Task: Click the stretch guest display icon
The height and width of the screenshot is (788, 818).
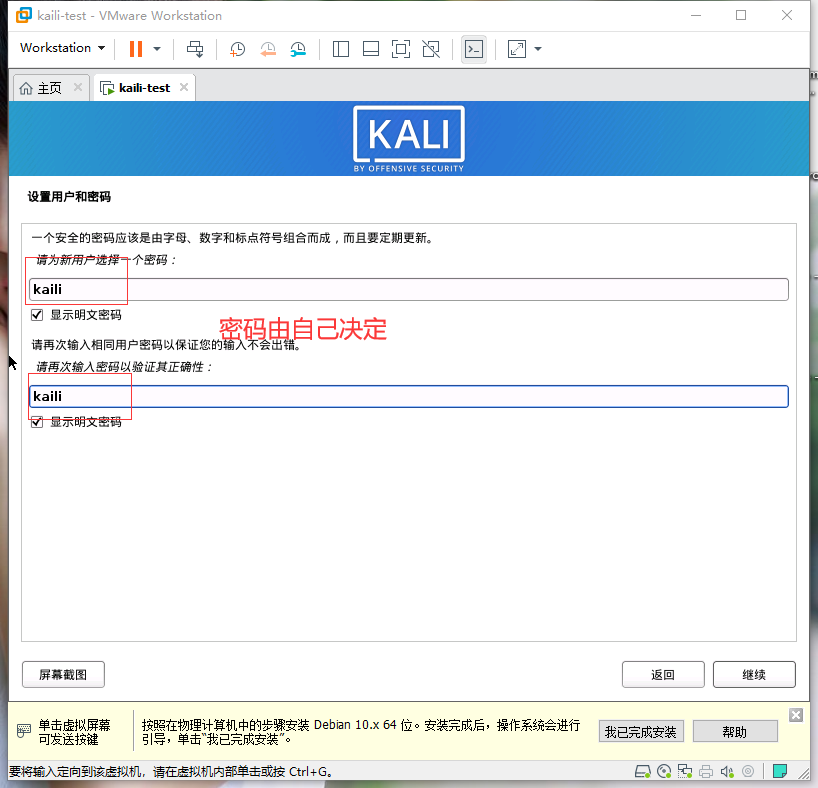Action: coord(516,49)
